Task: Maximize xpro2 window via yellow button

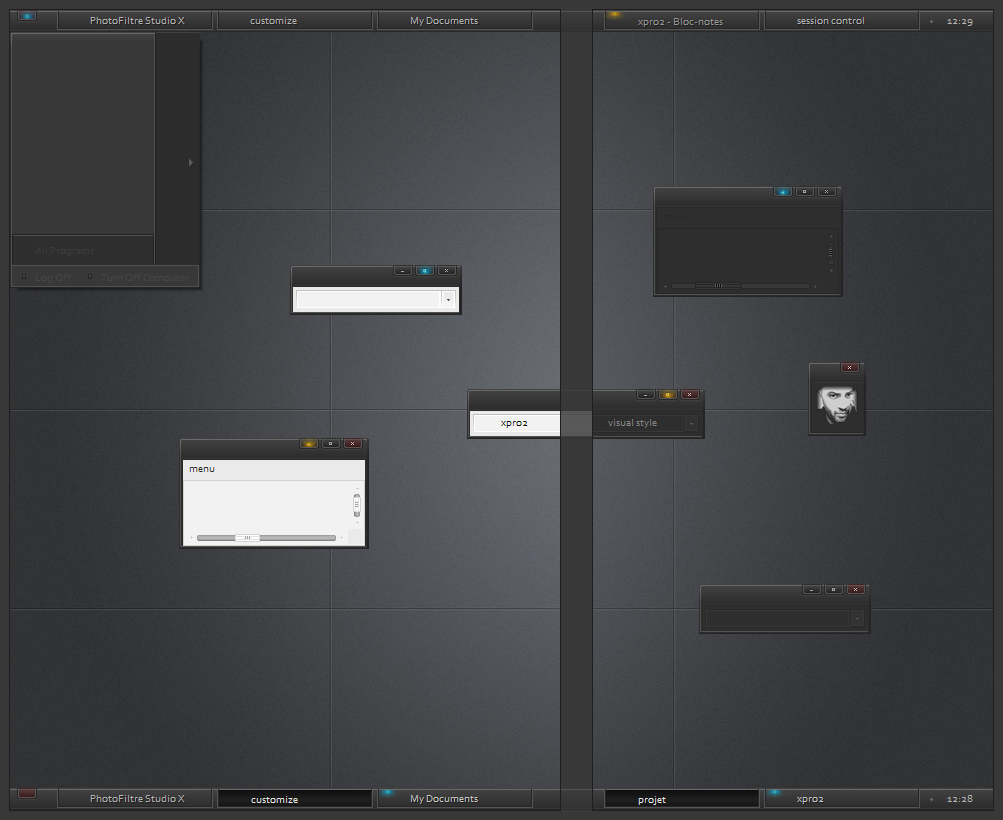Action: 667,395
